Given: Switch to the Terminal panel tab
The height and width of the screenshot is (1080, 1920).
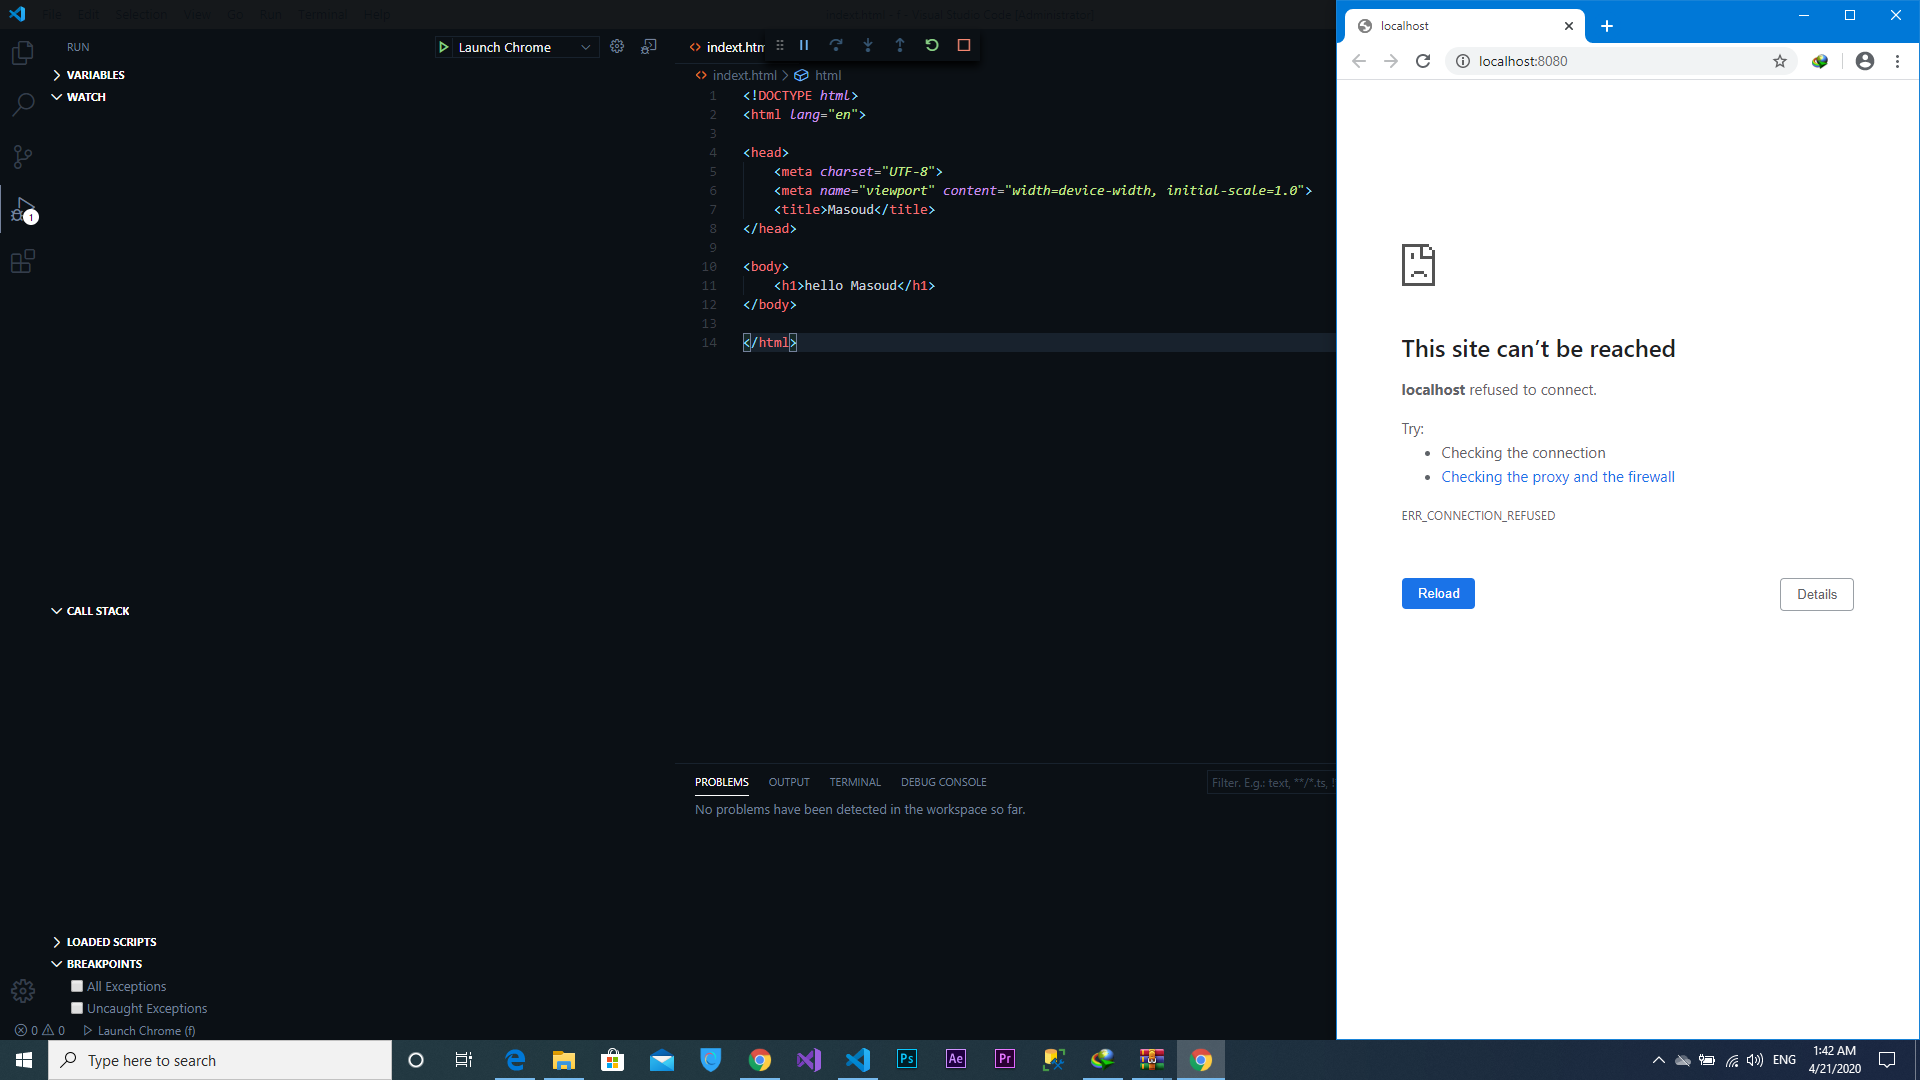Looking at the screenshot, I should tap(855, 782).
